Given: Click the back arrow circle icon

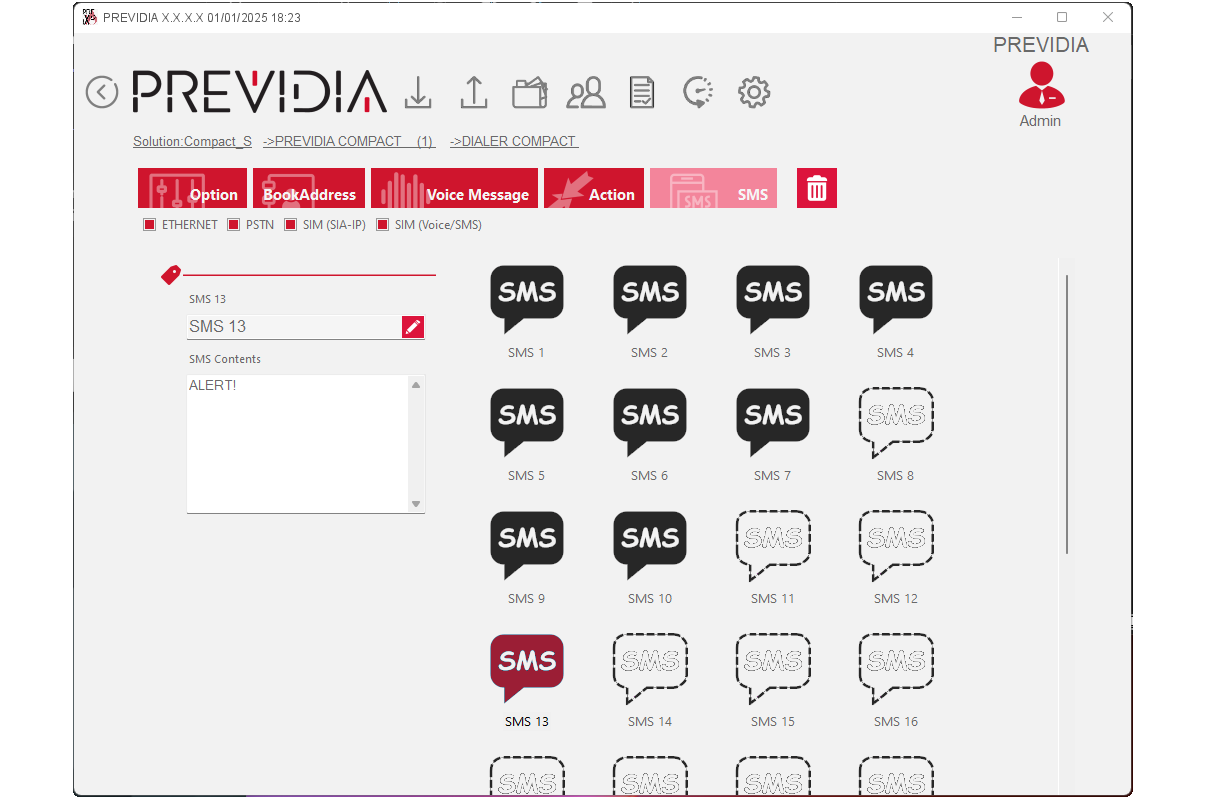Looking at the screenshot, I should 102,92.
